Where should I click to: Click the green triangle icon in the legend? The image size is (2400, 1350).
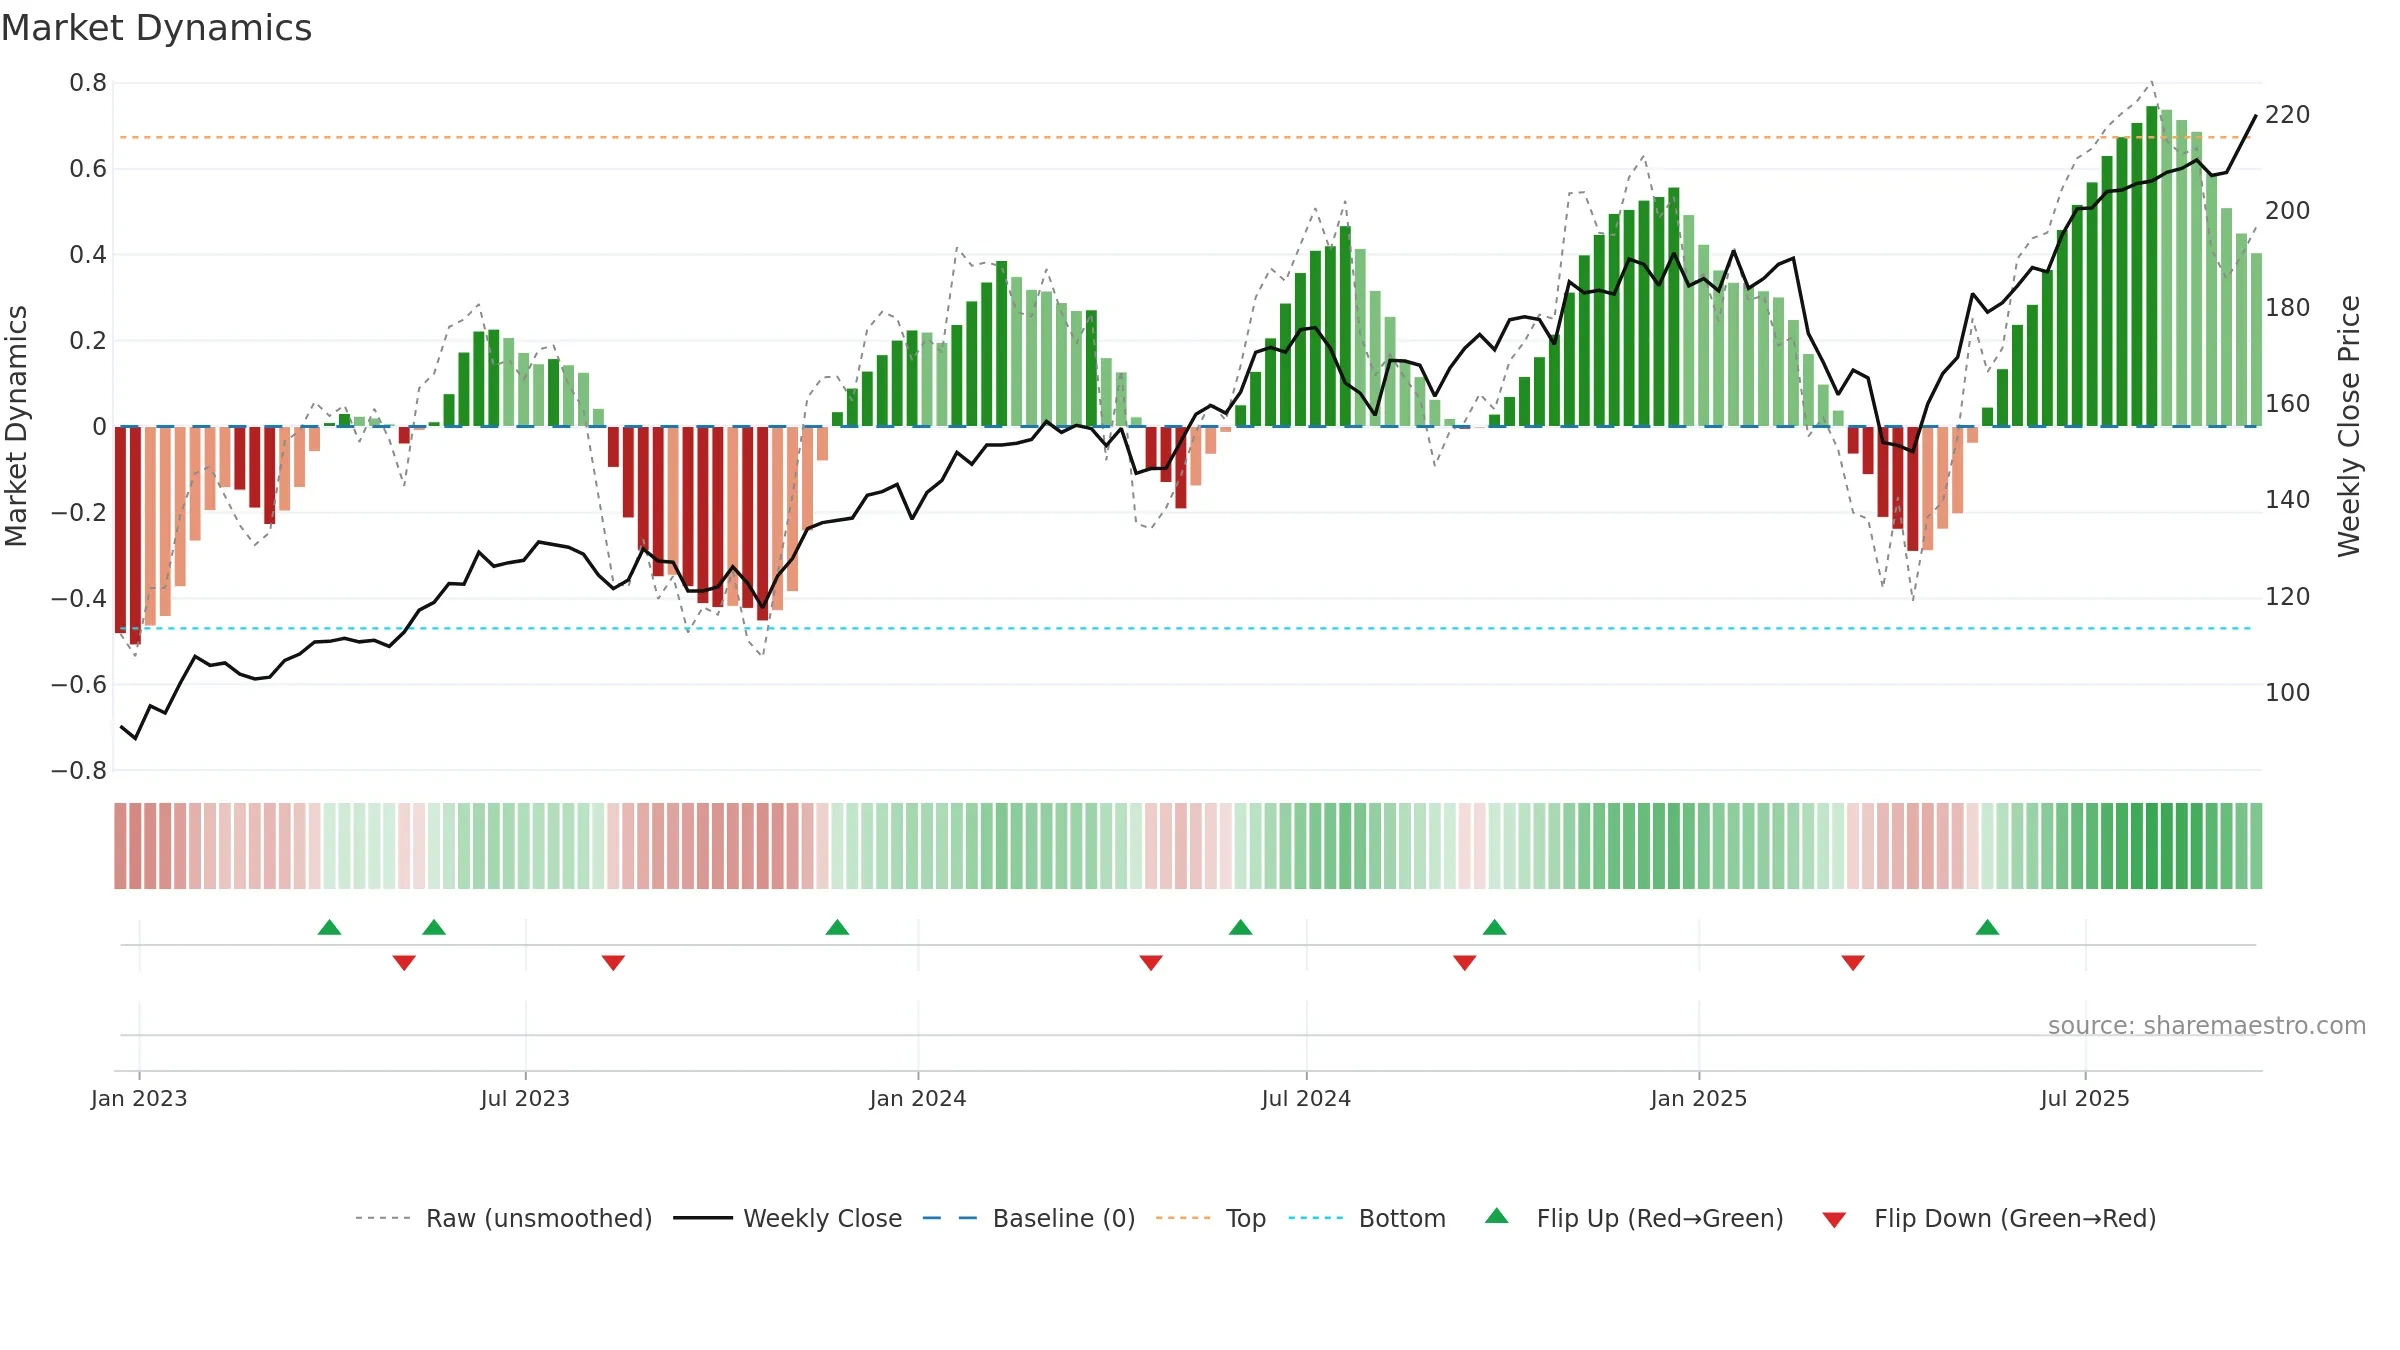coord(1497,1216)
